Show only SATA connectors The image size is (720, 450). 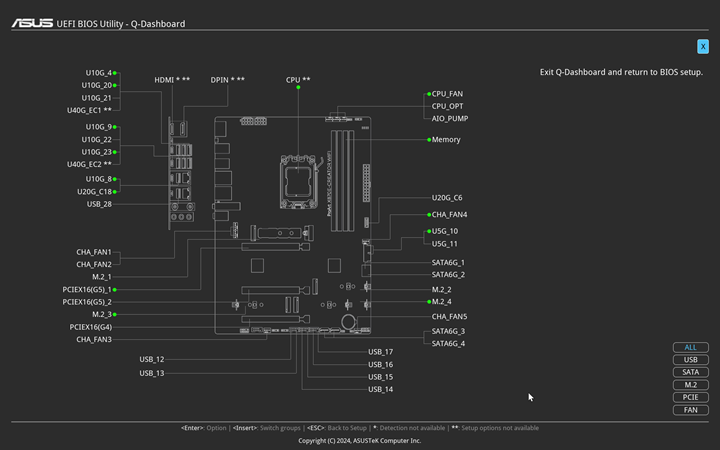point(690,372)
